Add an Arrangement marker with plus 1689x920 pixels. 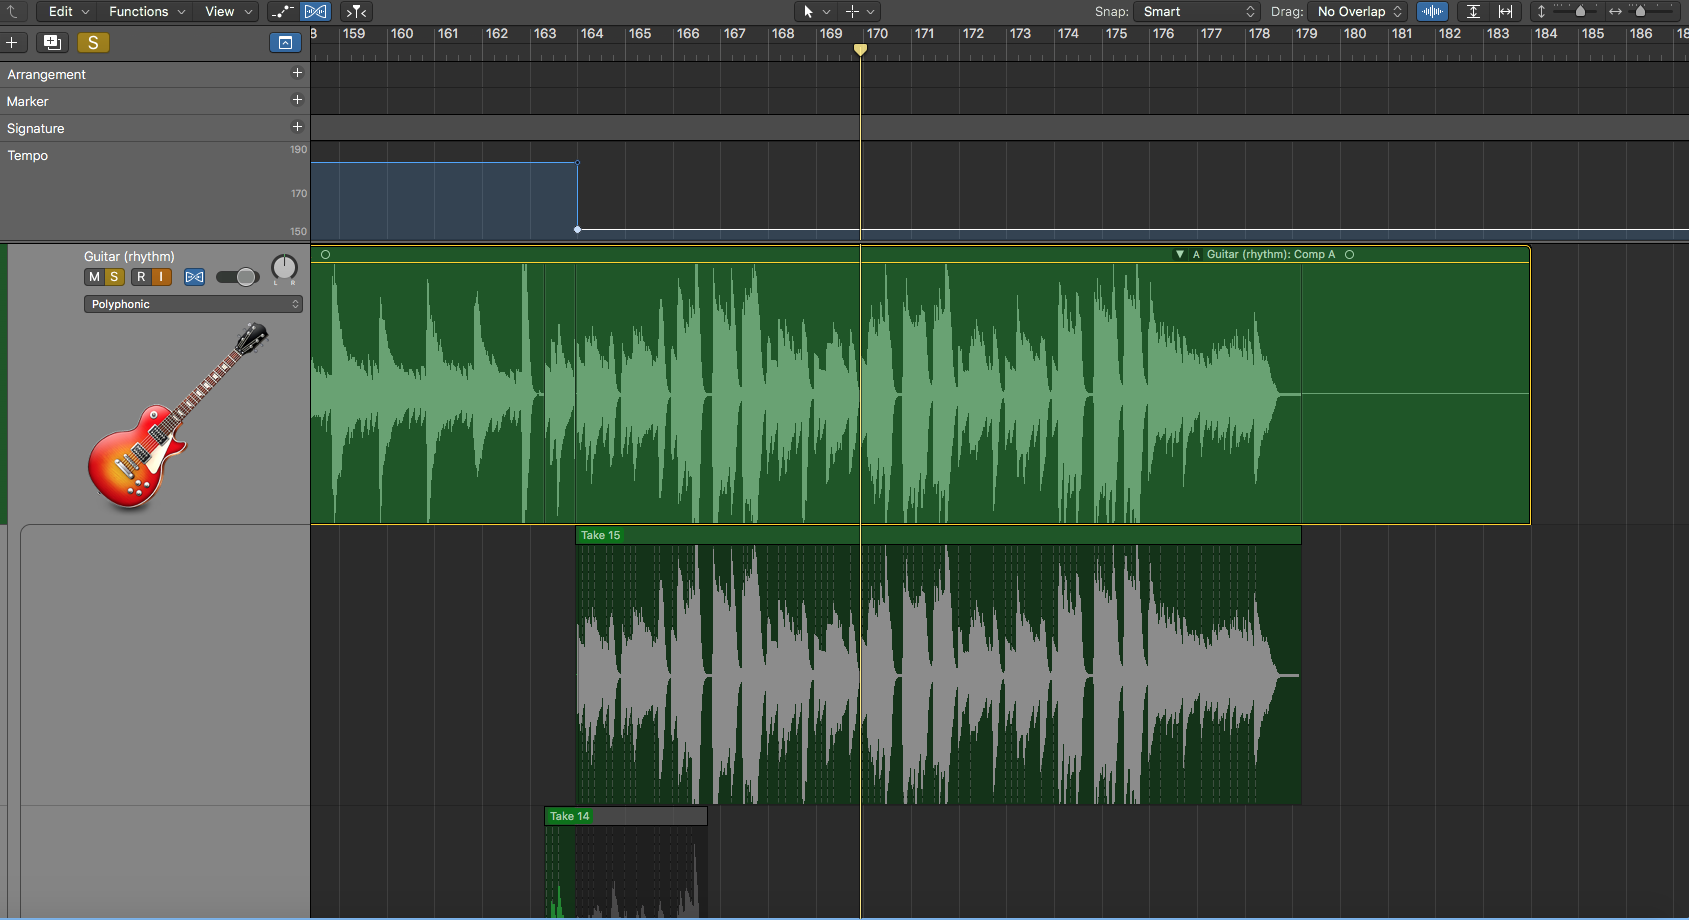[x=297, y=73]
